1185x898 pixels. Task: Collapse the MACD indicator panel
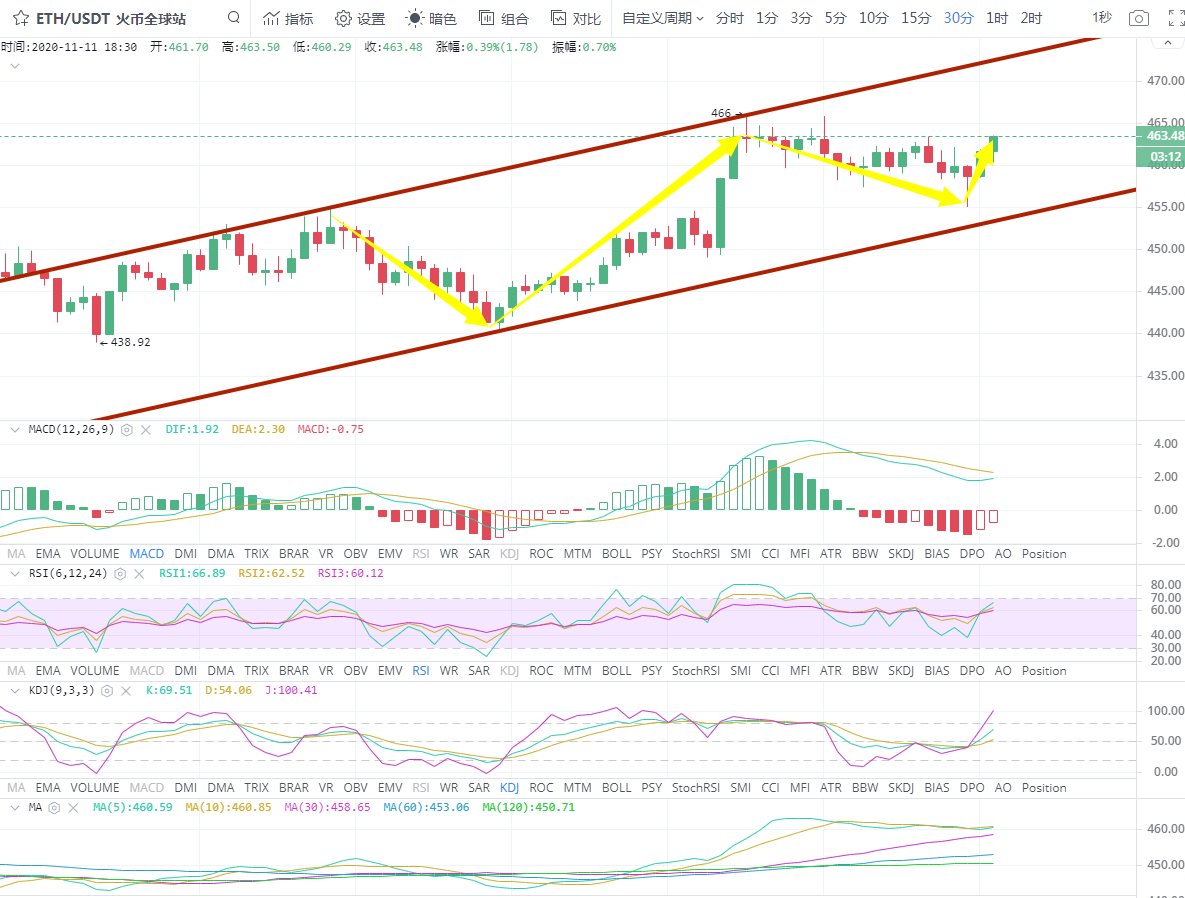pos(14,429)
